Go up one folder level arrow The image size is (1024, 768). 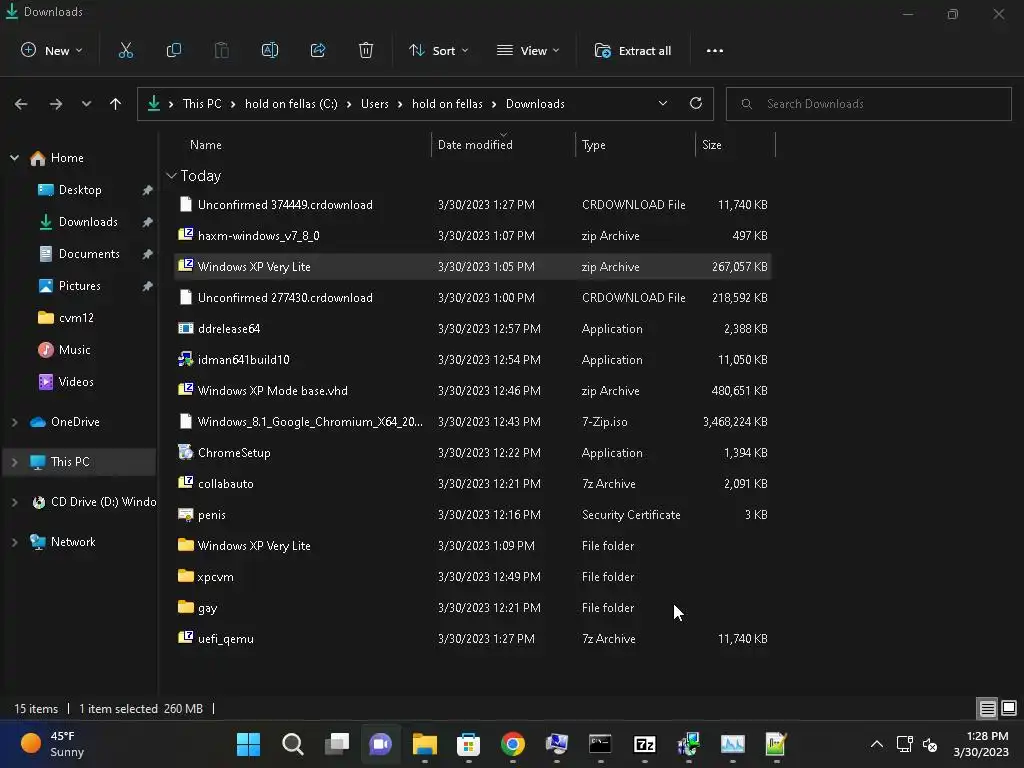116,104
